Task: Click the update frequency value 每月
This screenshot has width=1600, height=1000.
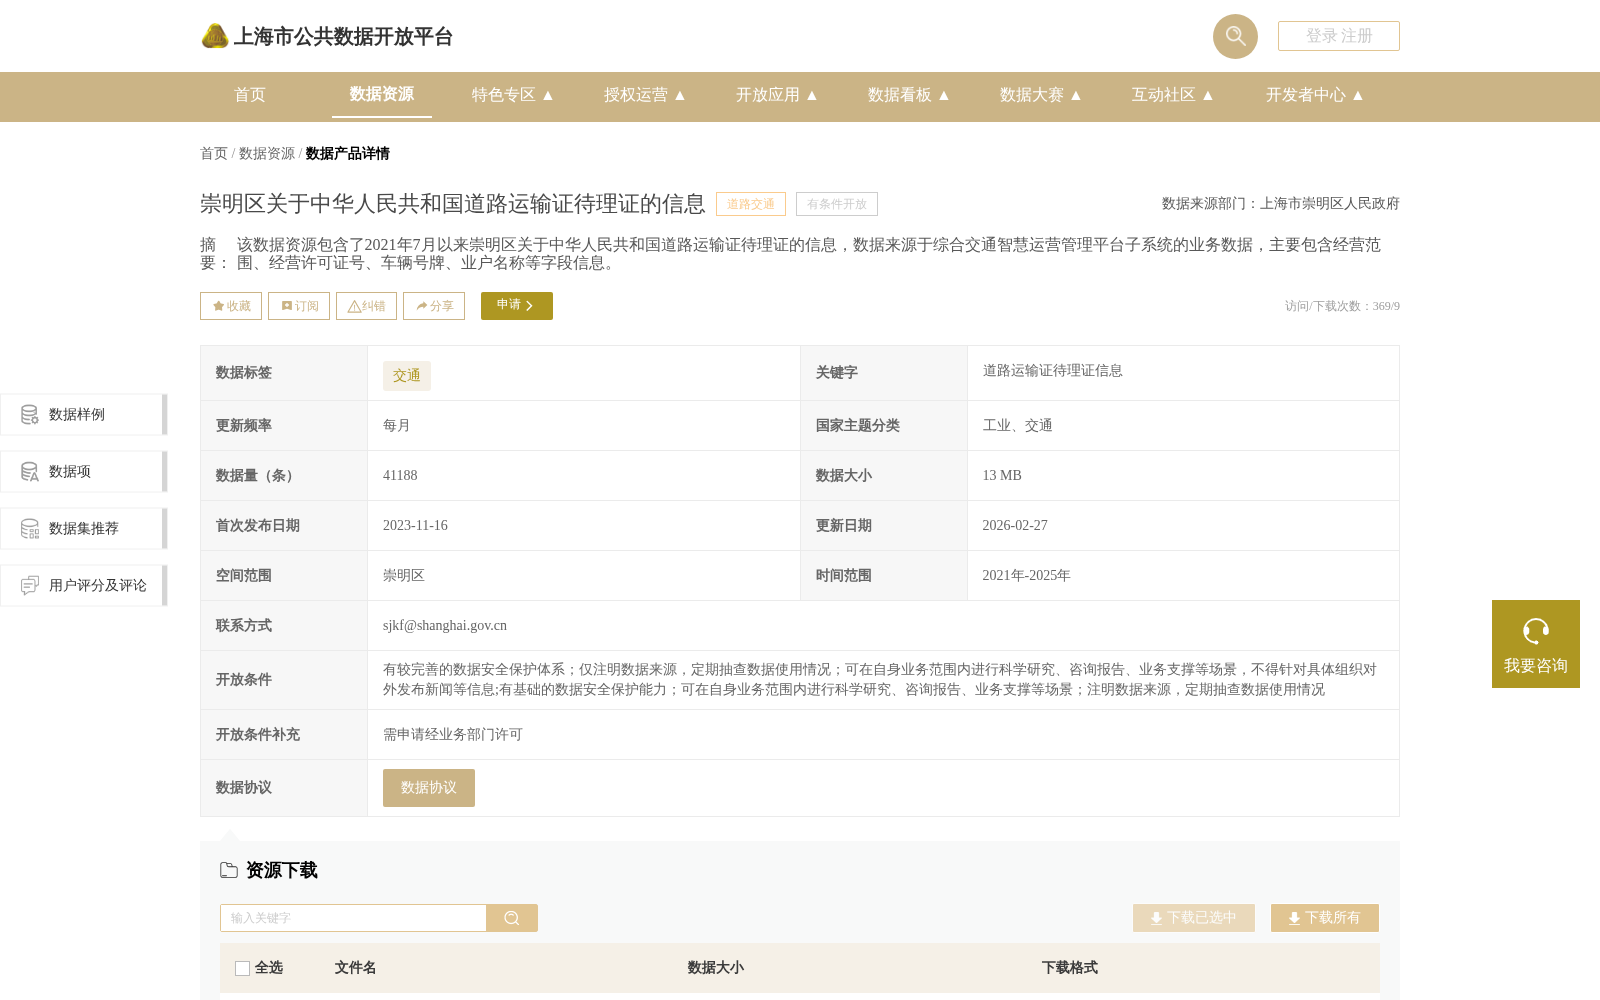Action: pyautogui.click(x=397, y=426)
